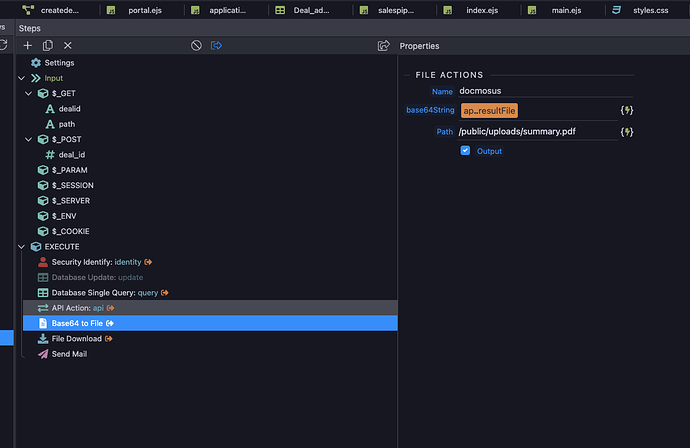Click the Steps panel header
Viewport: 690px width, 448px height.
[x=29, y=28]
